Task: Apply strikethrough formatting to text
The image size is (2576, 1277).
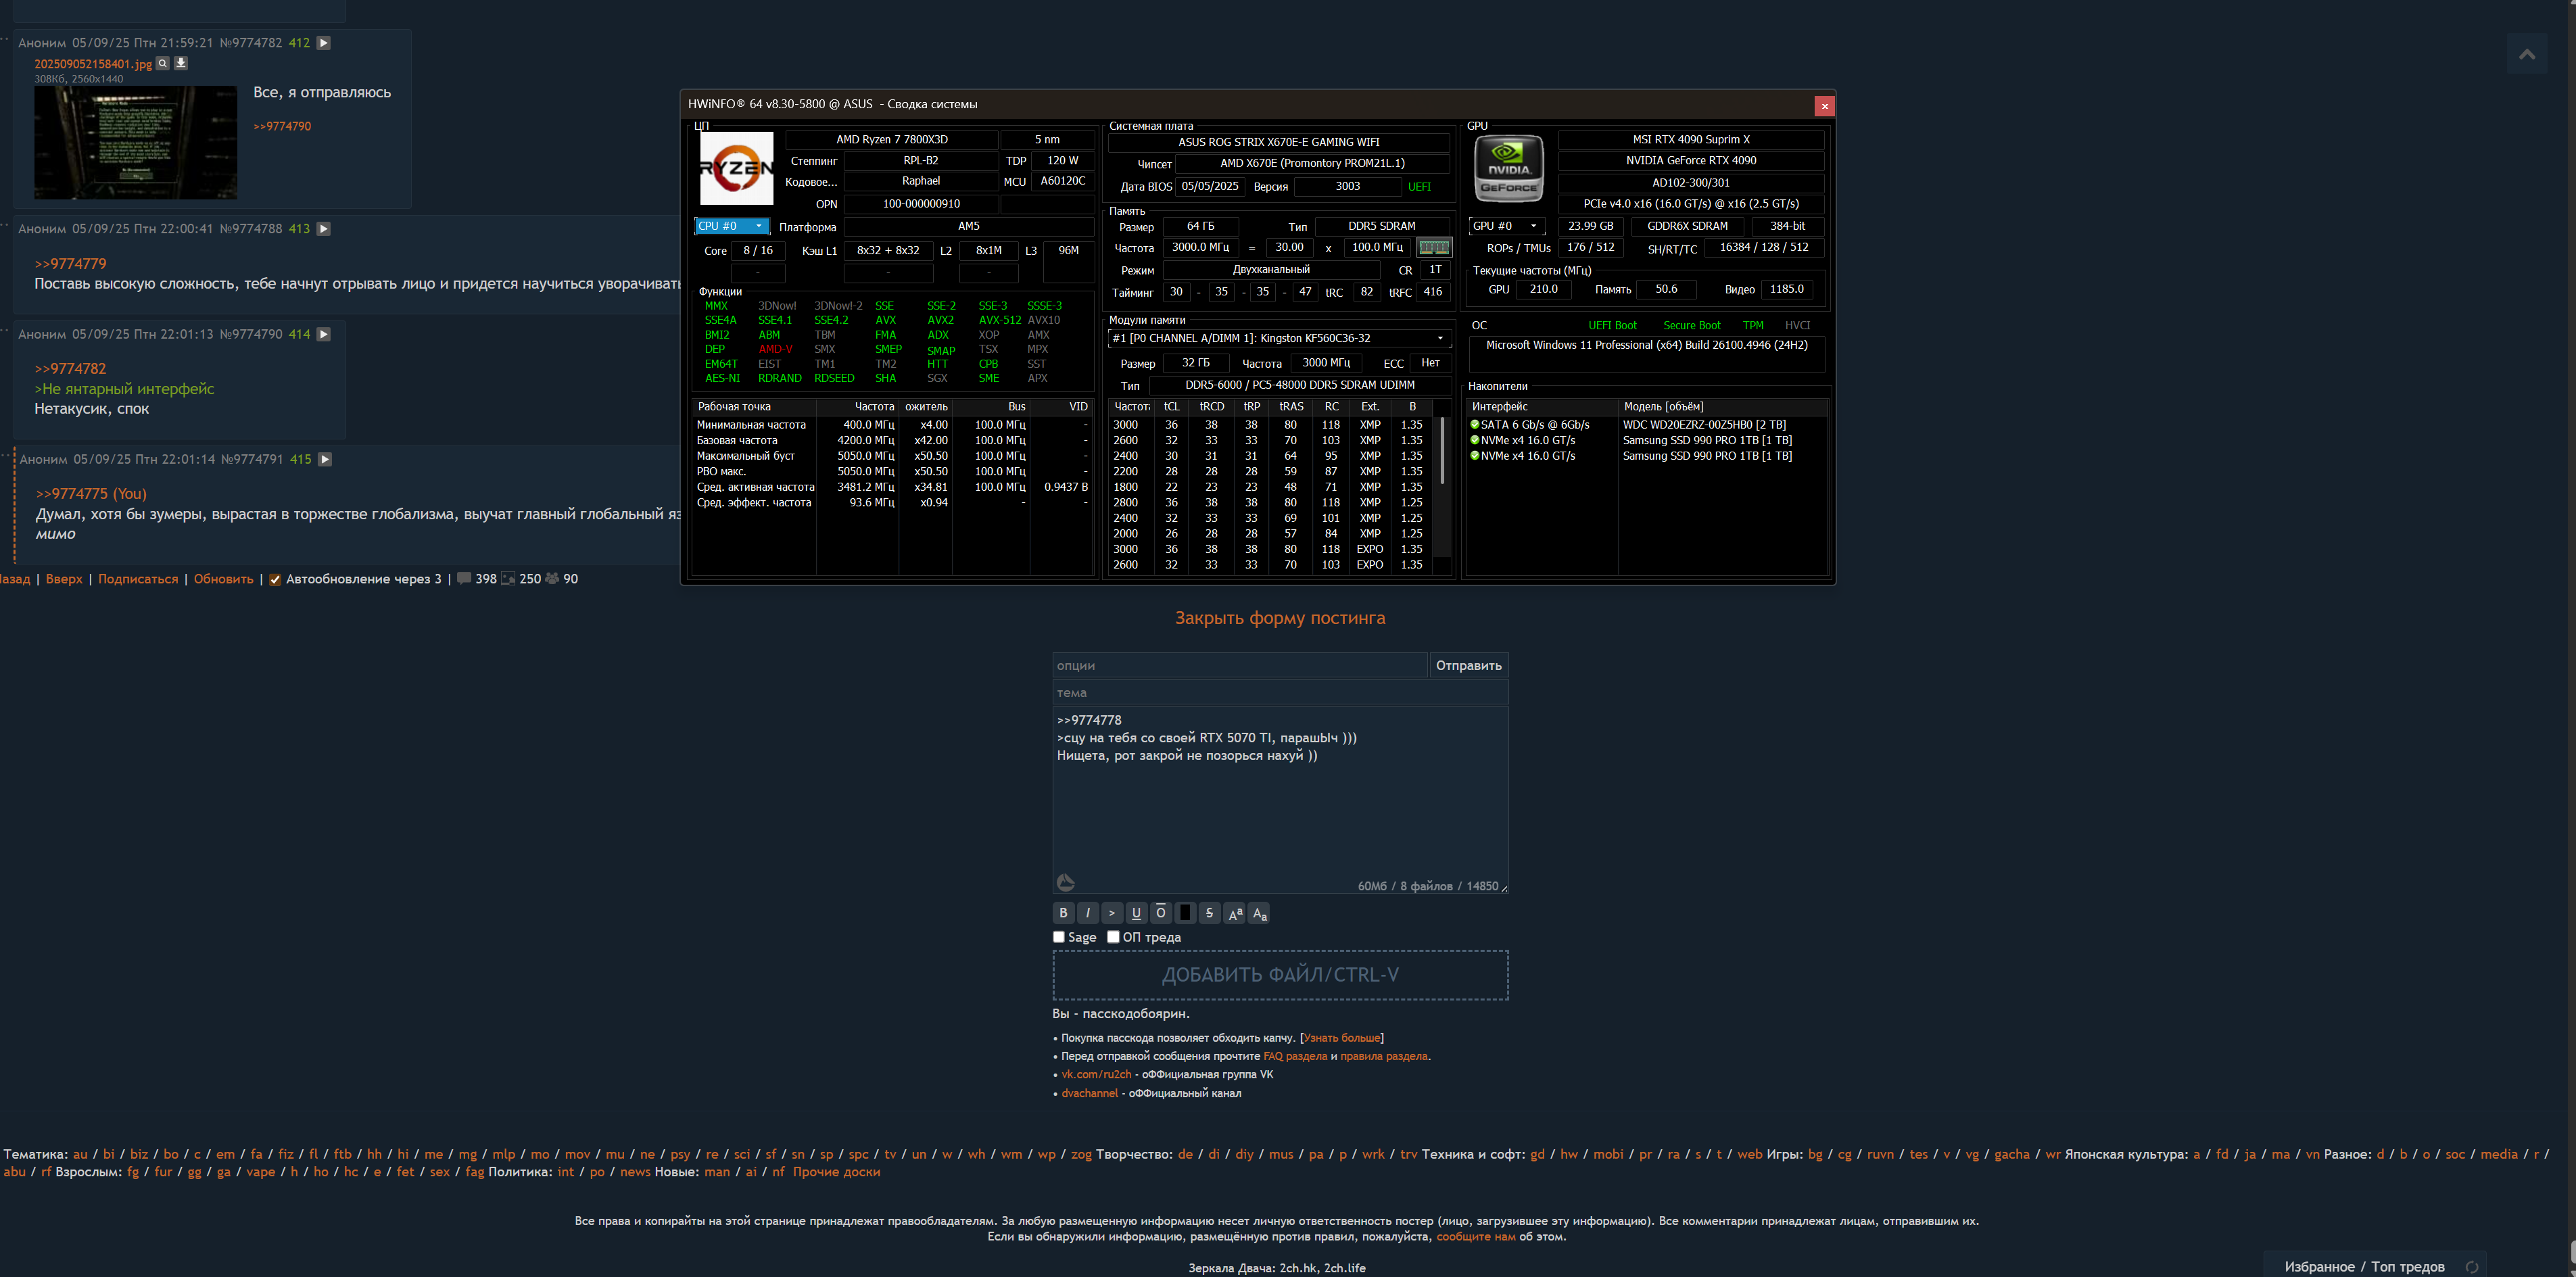Action: [1209, 913]
